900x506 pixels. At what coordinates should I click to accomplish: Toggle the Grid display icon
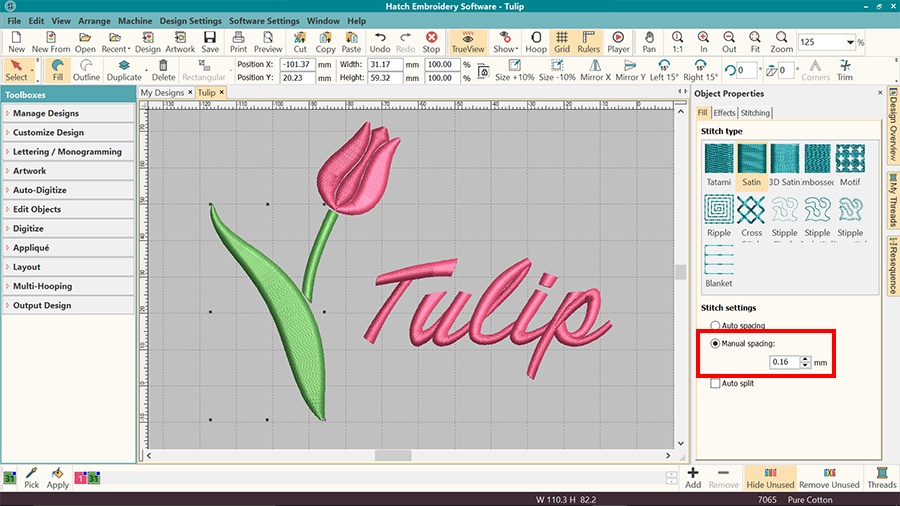tap(562, 41)
